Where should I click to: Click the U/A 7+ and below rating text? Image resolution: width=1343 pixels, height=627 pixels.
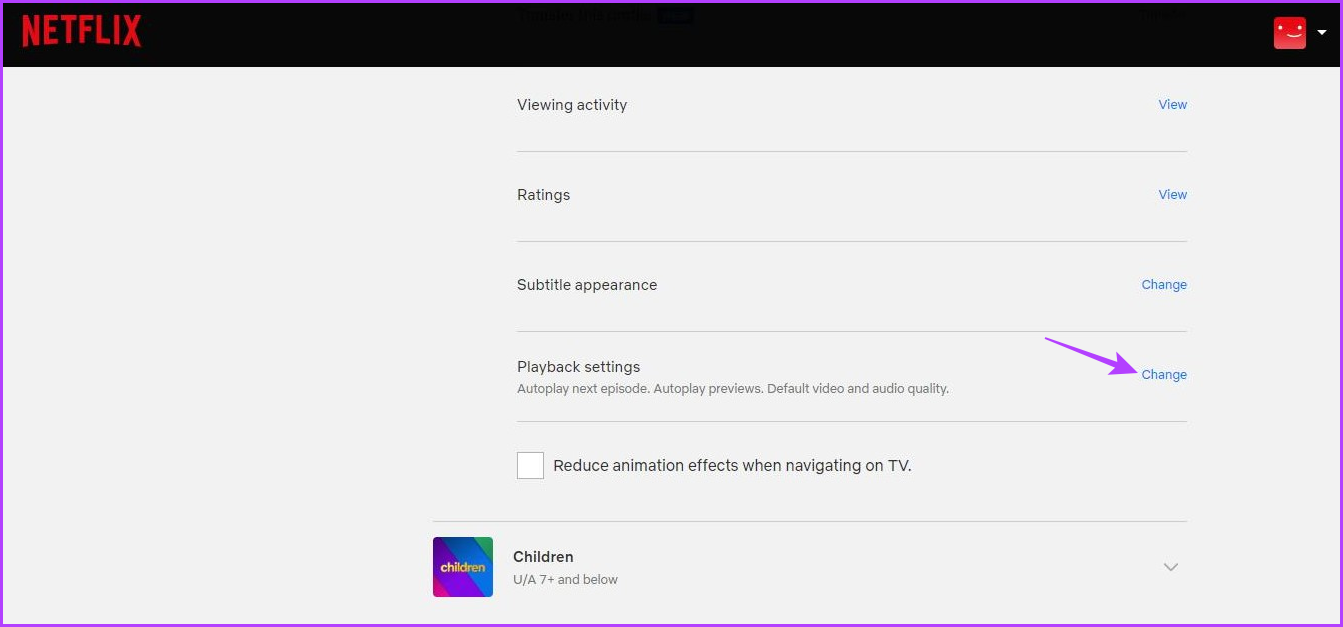pyautogui.click(x=565, y=580)
